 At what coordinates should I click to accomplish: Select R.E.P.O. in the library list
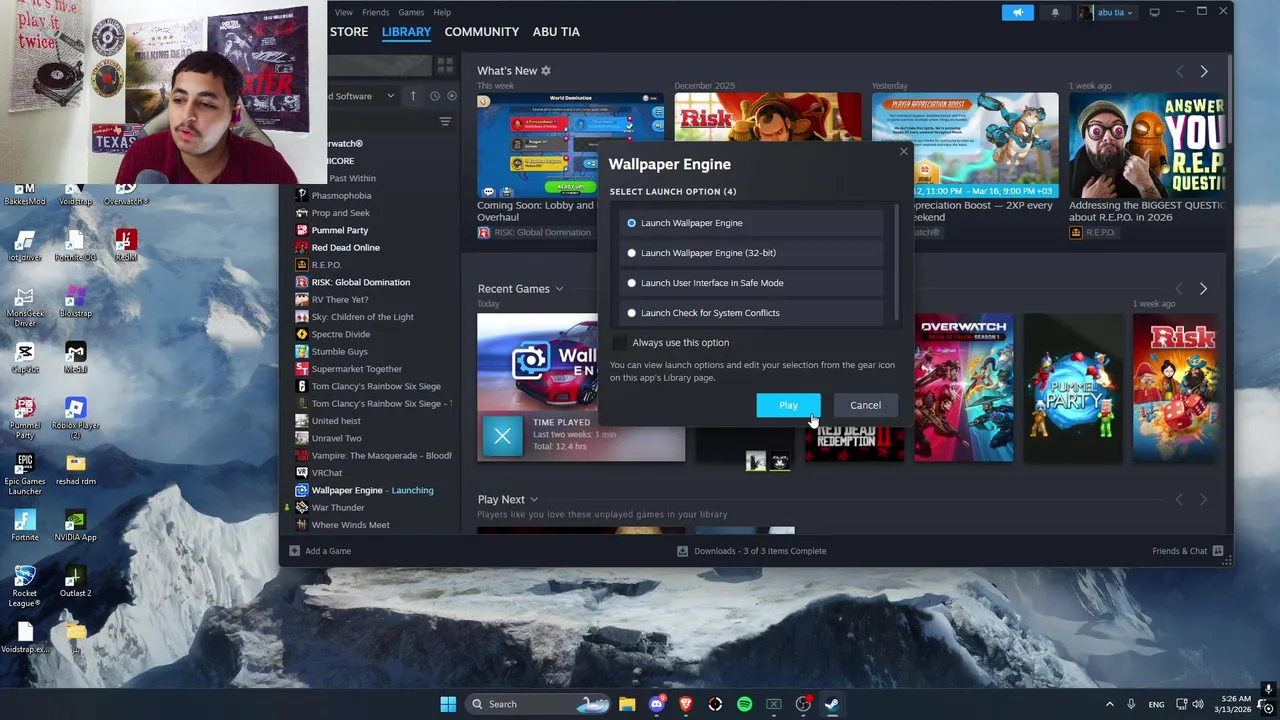[x=326, y=265]
